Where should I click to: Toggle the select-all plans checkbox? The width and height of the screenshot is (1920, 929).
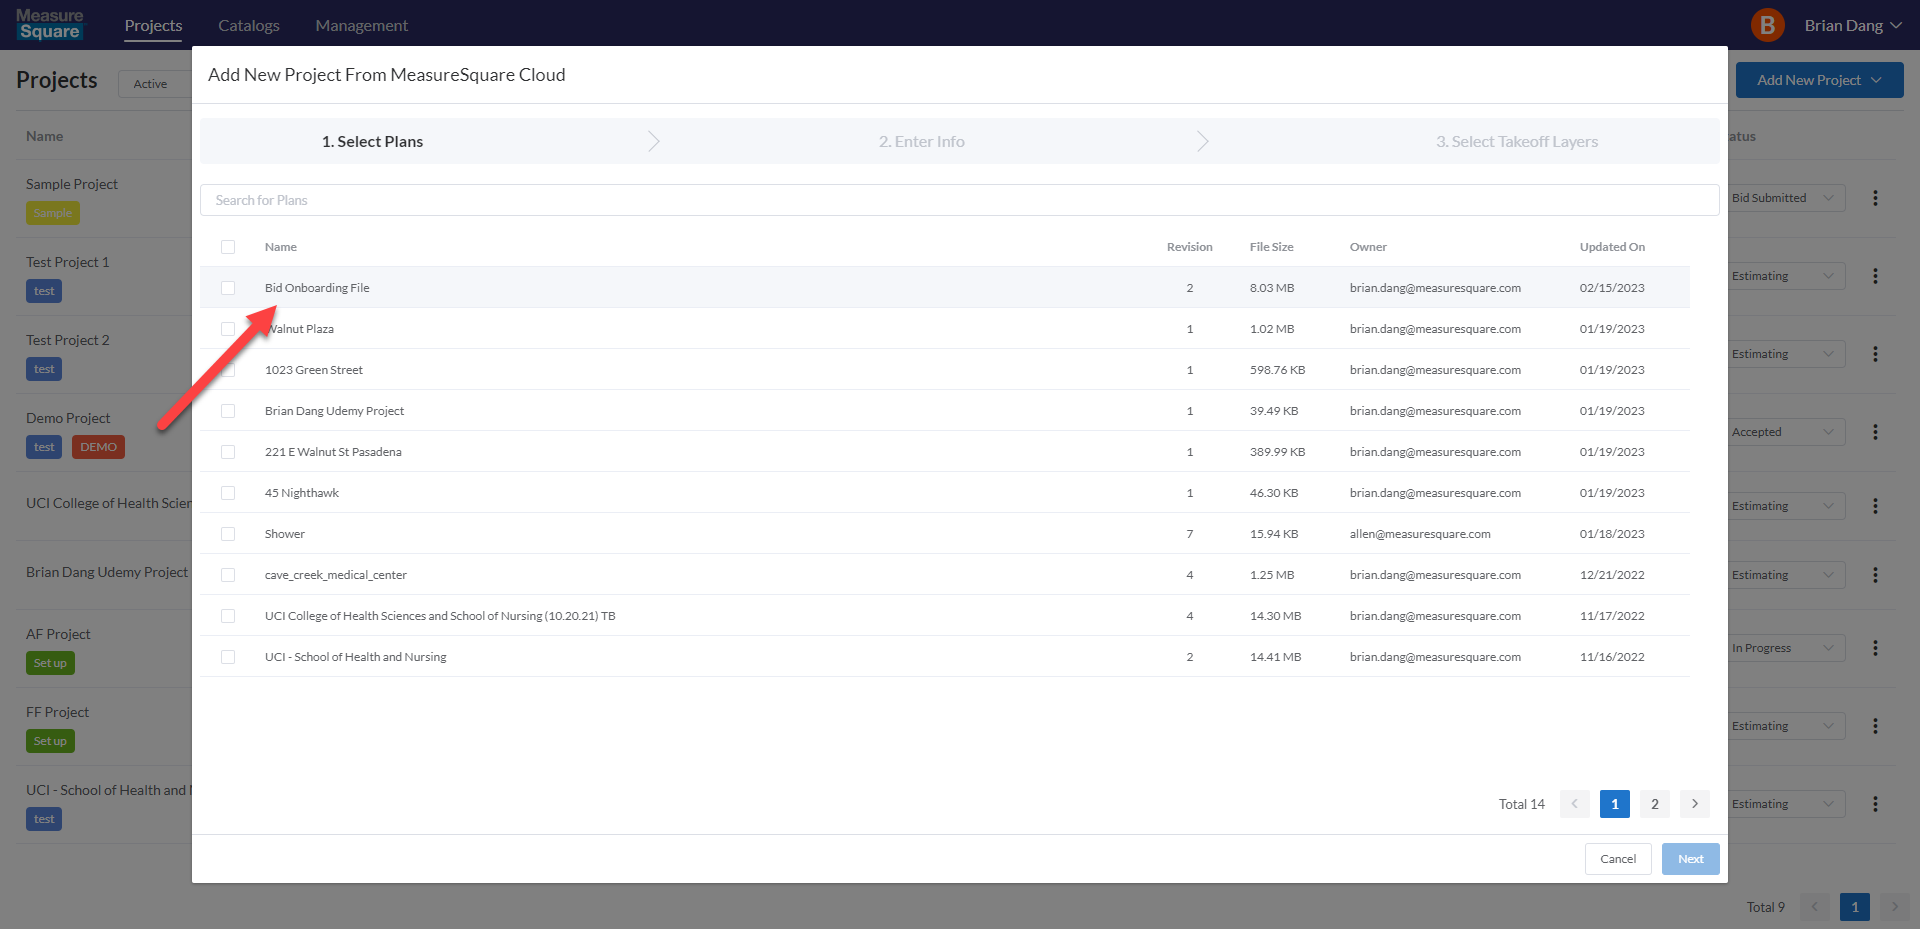[228, 247]
